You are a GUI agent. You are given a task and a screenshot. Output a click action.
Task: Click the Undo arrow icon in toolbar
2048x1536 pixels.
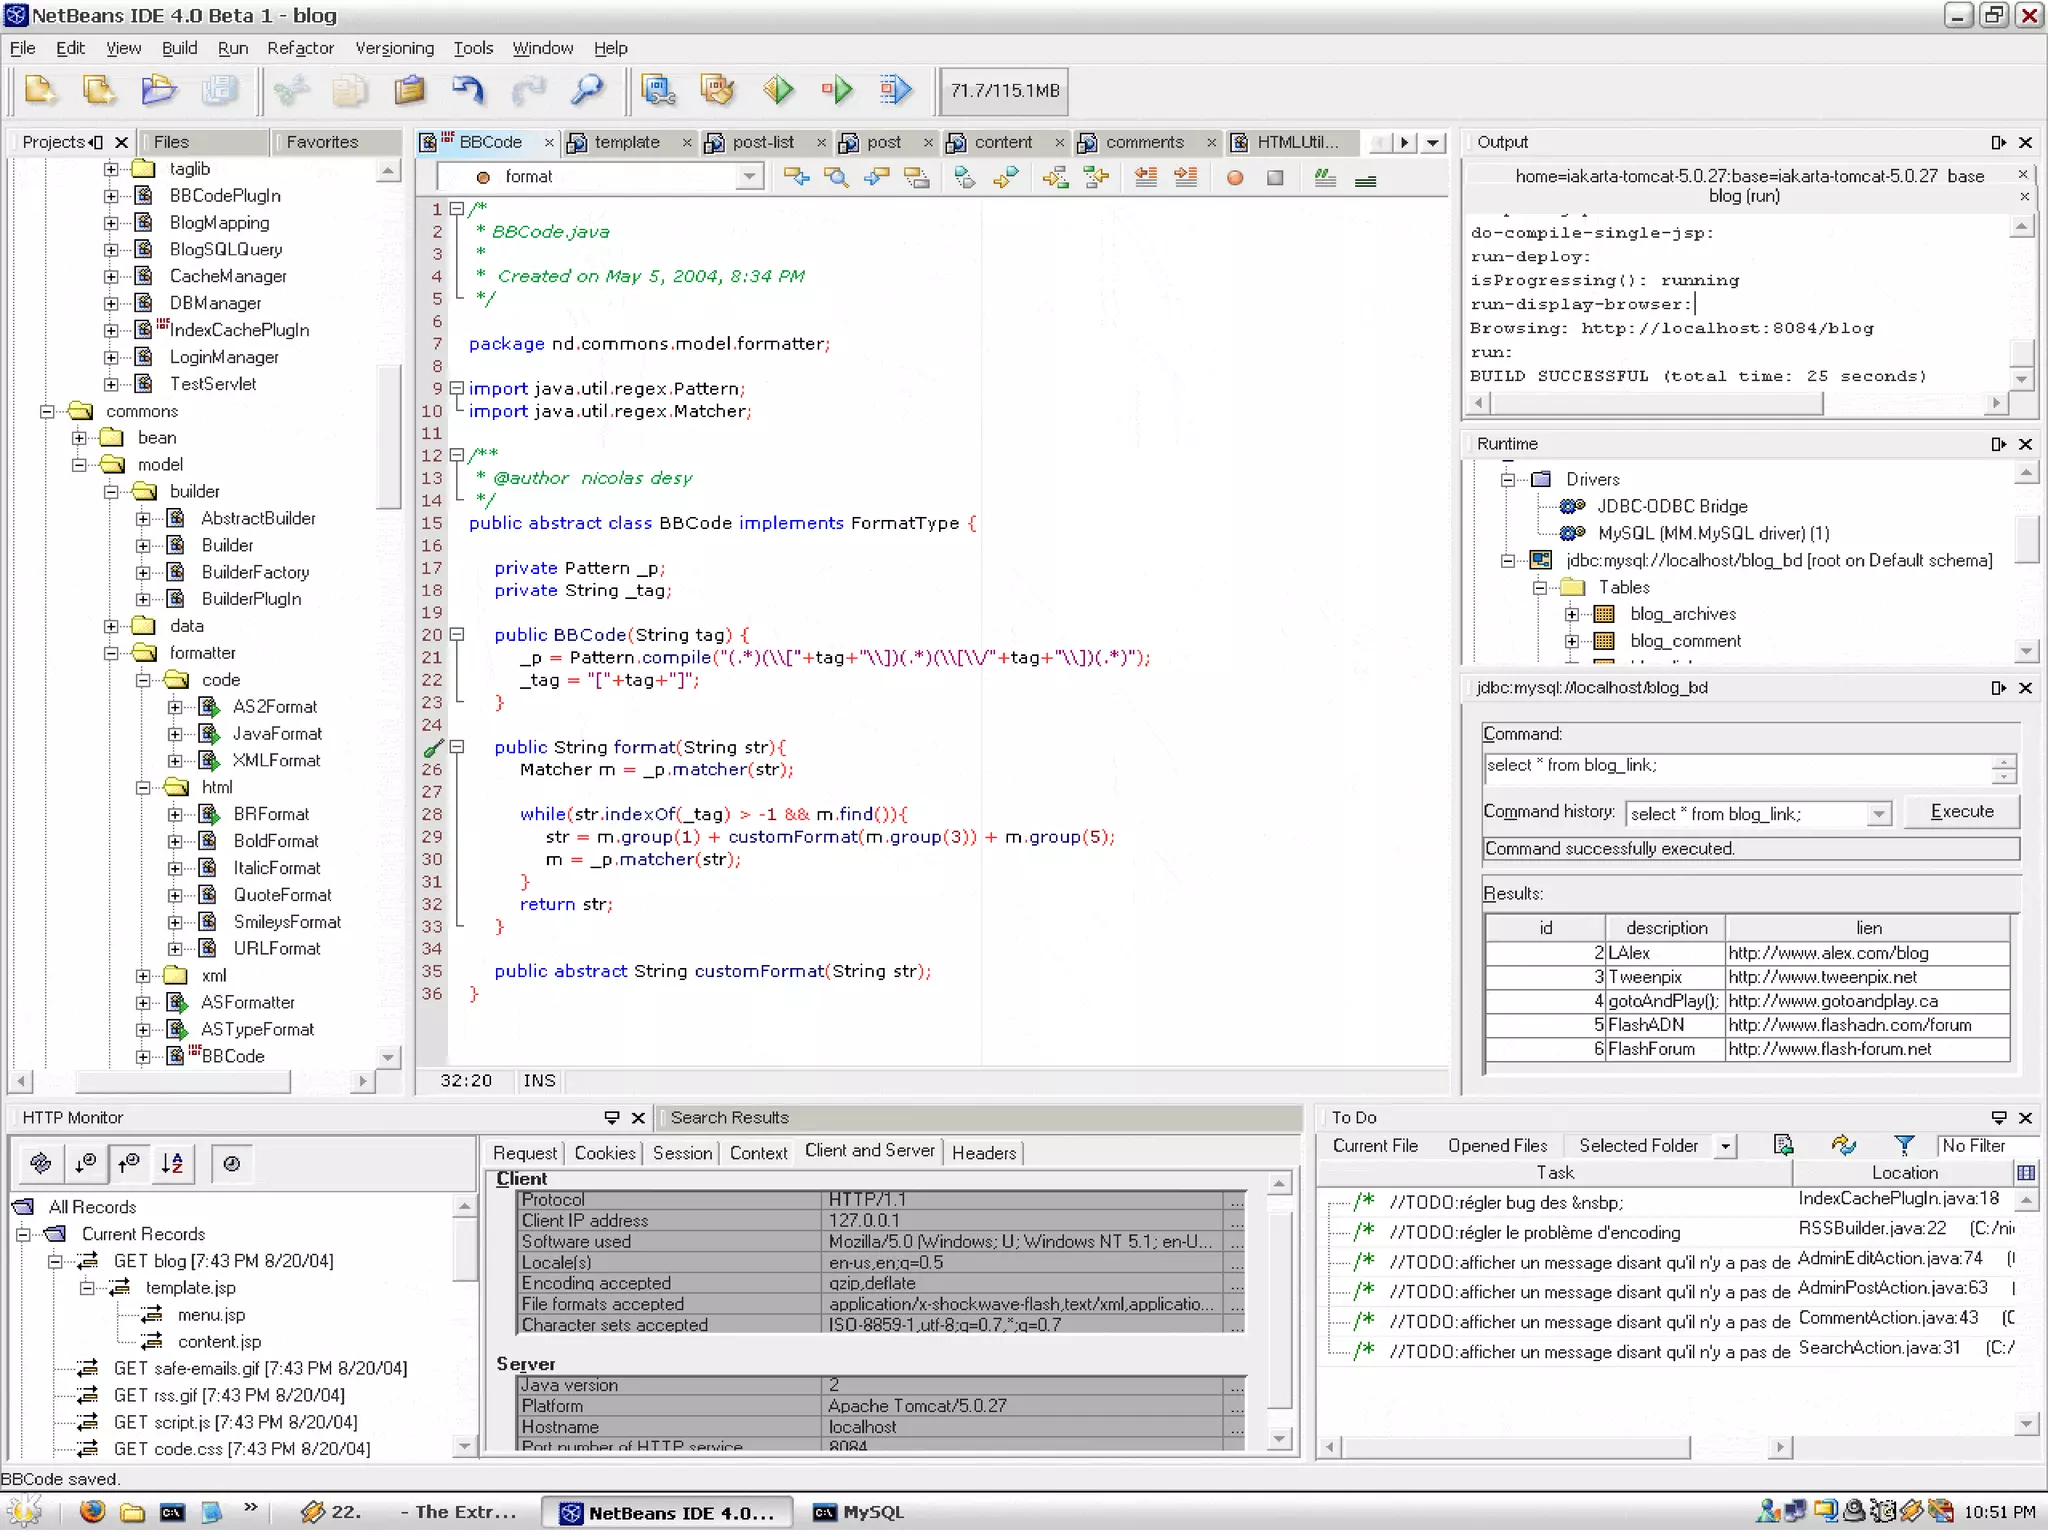(467, 91)
